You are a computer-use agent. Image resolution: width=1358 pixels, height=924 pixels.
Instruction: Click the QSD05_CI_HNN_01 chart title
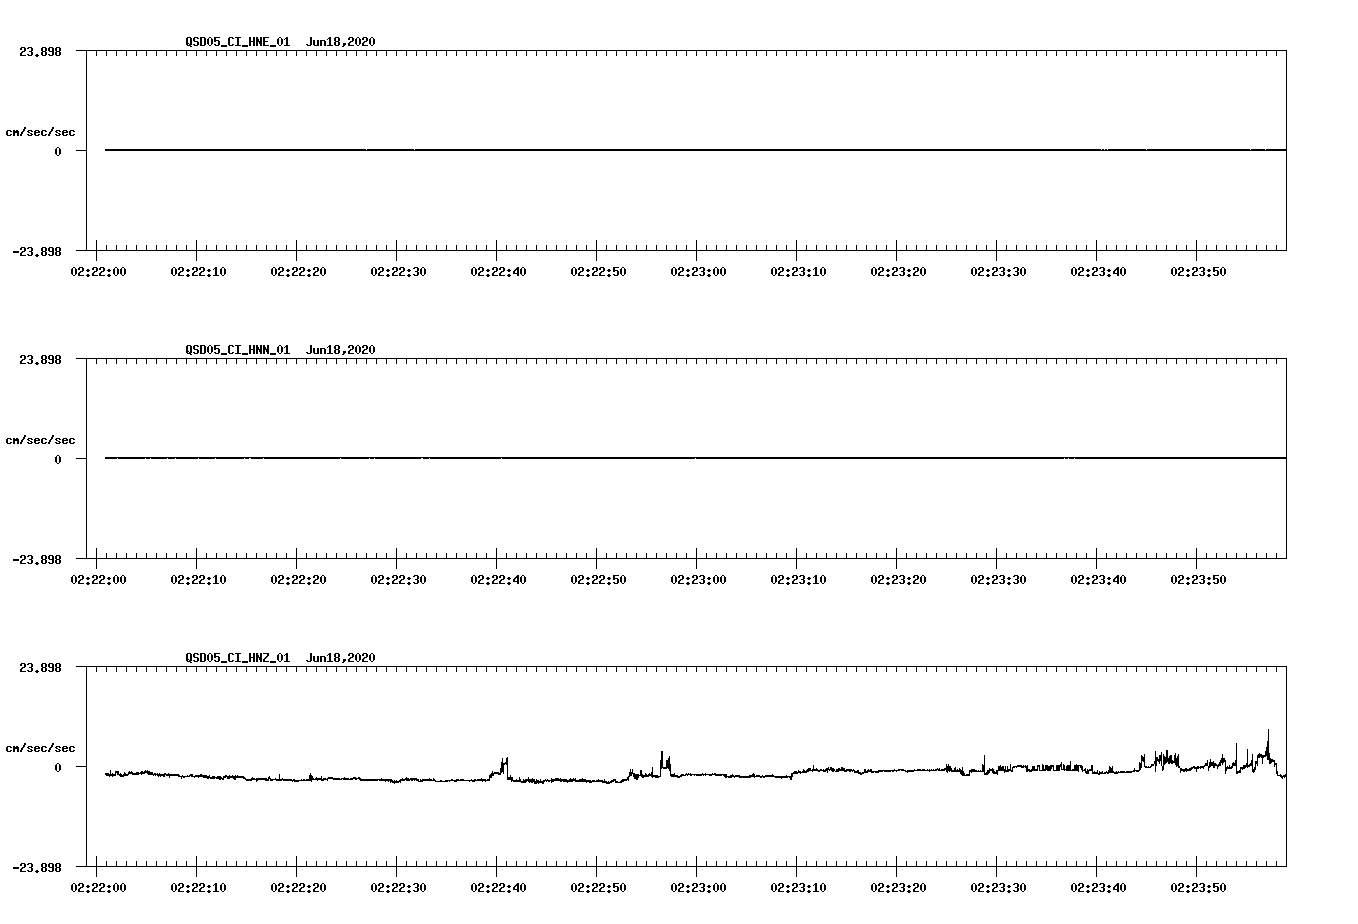280,349
